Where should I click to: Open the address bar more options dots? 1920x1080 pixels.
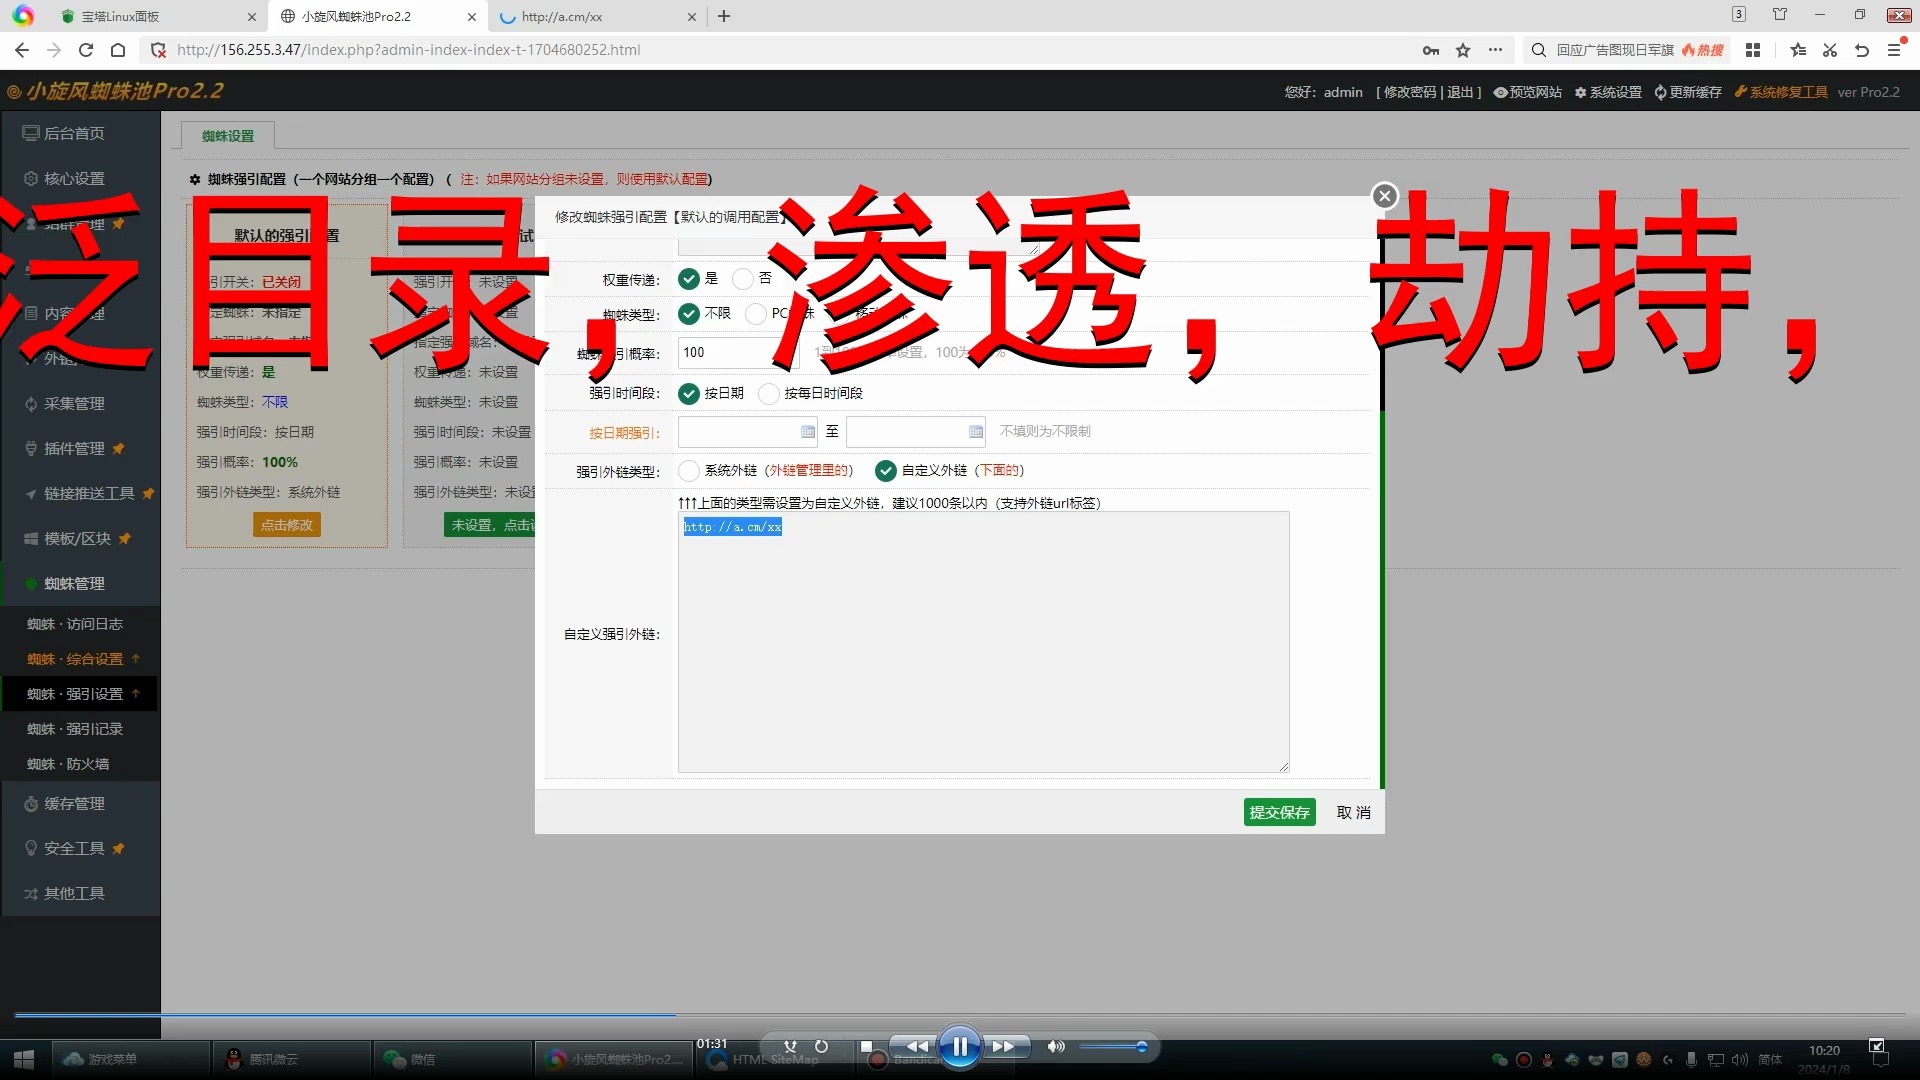1495,50
